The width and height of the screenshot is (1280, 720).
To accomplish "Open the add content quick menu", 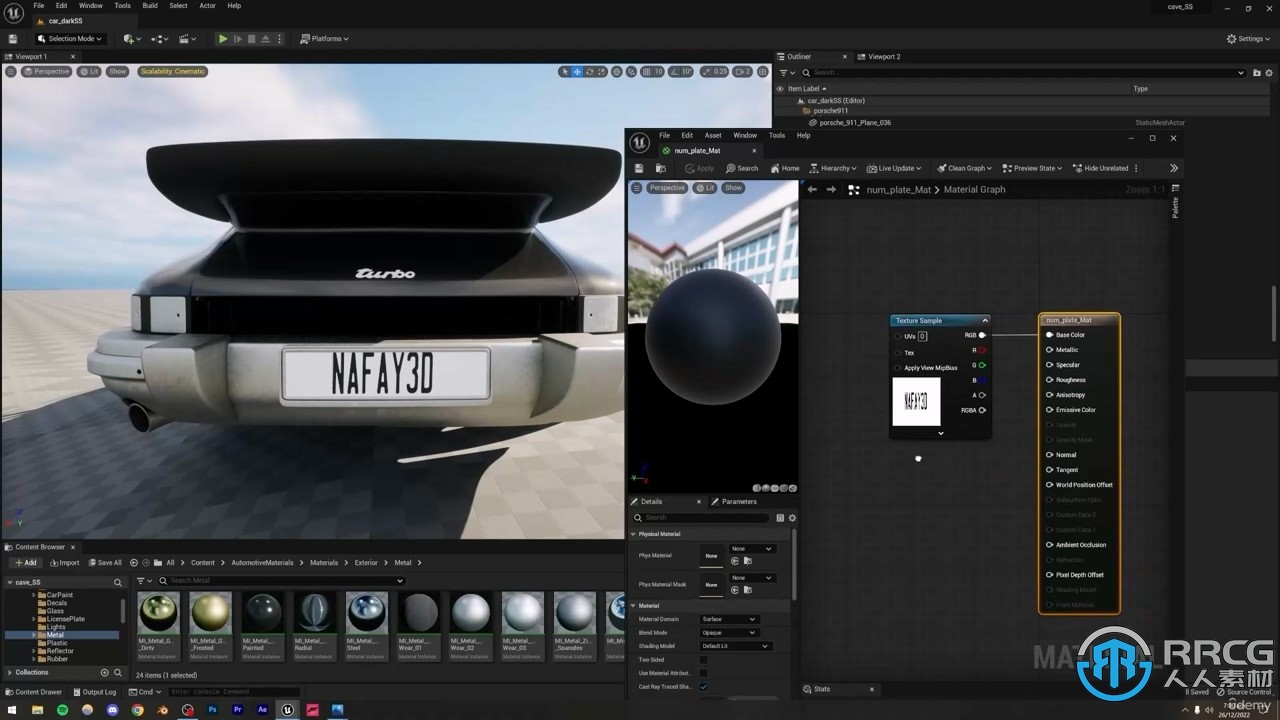I will [131, 39].
